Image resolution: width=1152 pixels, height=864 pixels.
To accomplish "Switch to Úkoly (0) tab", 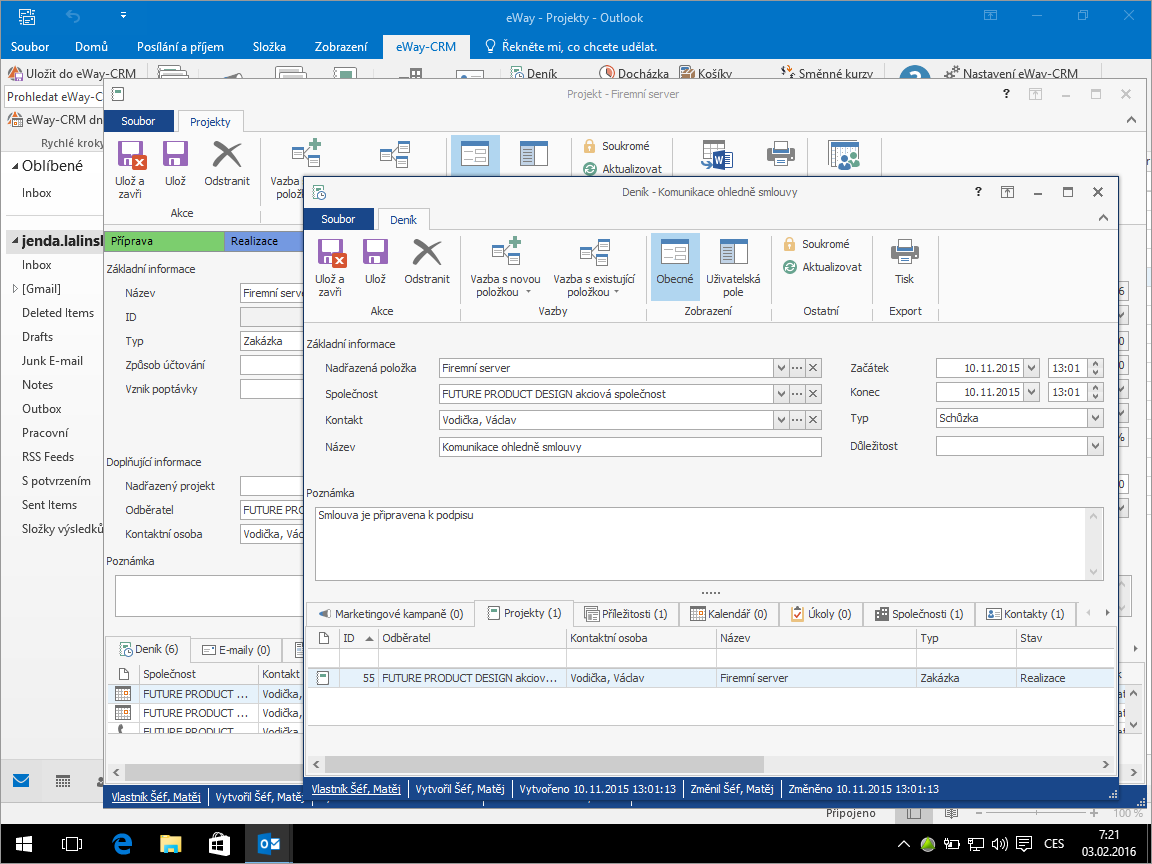I will (821, 613).
